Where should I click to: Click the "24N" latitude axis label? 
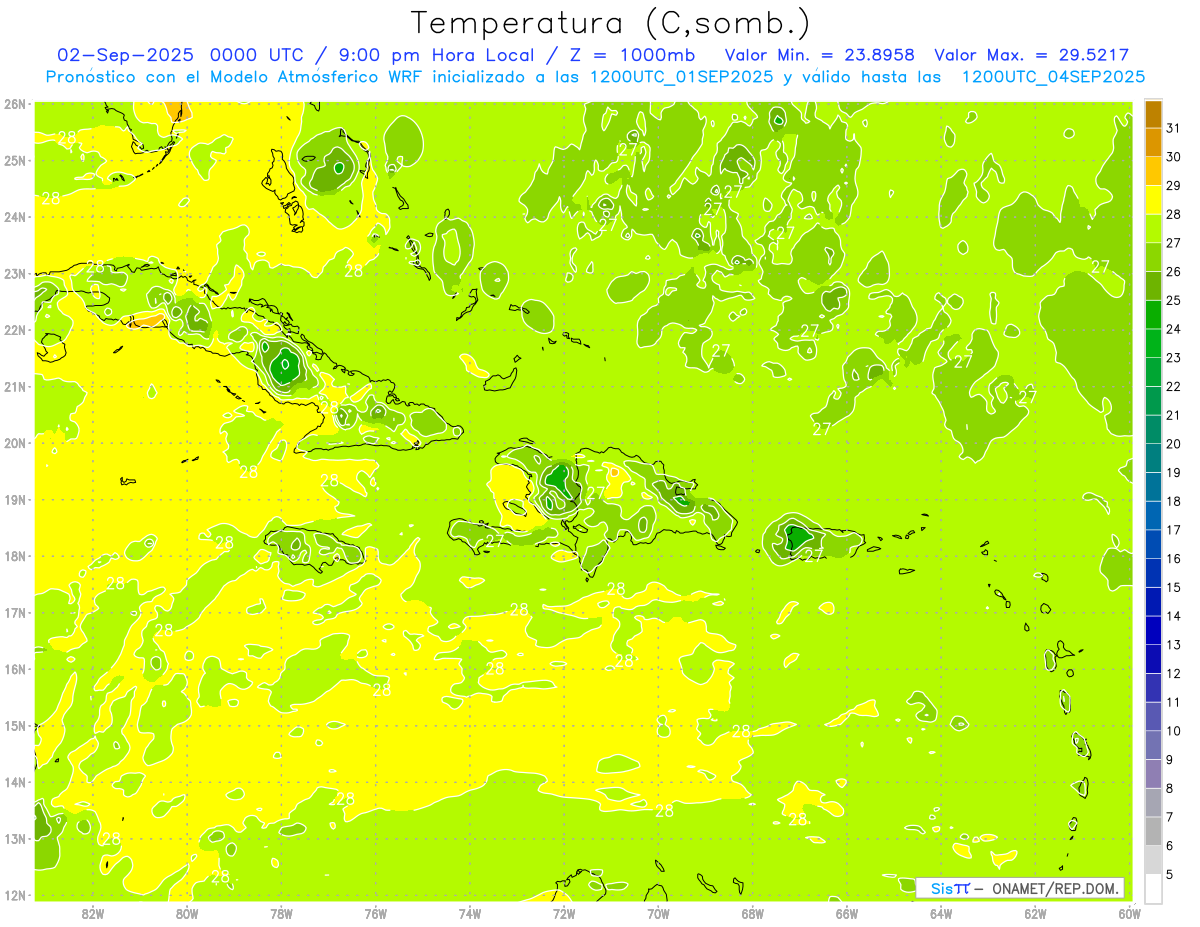point(15,217)
